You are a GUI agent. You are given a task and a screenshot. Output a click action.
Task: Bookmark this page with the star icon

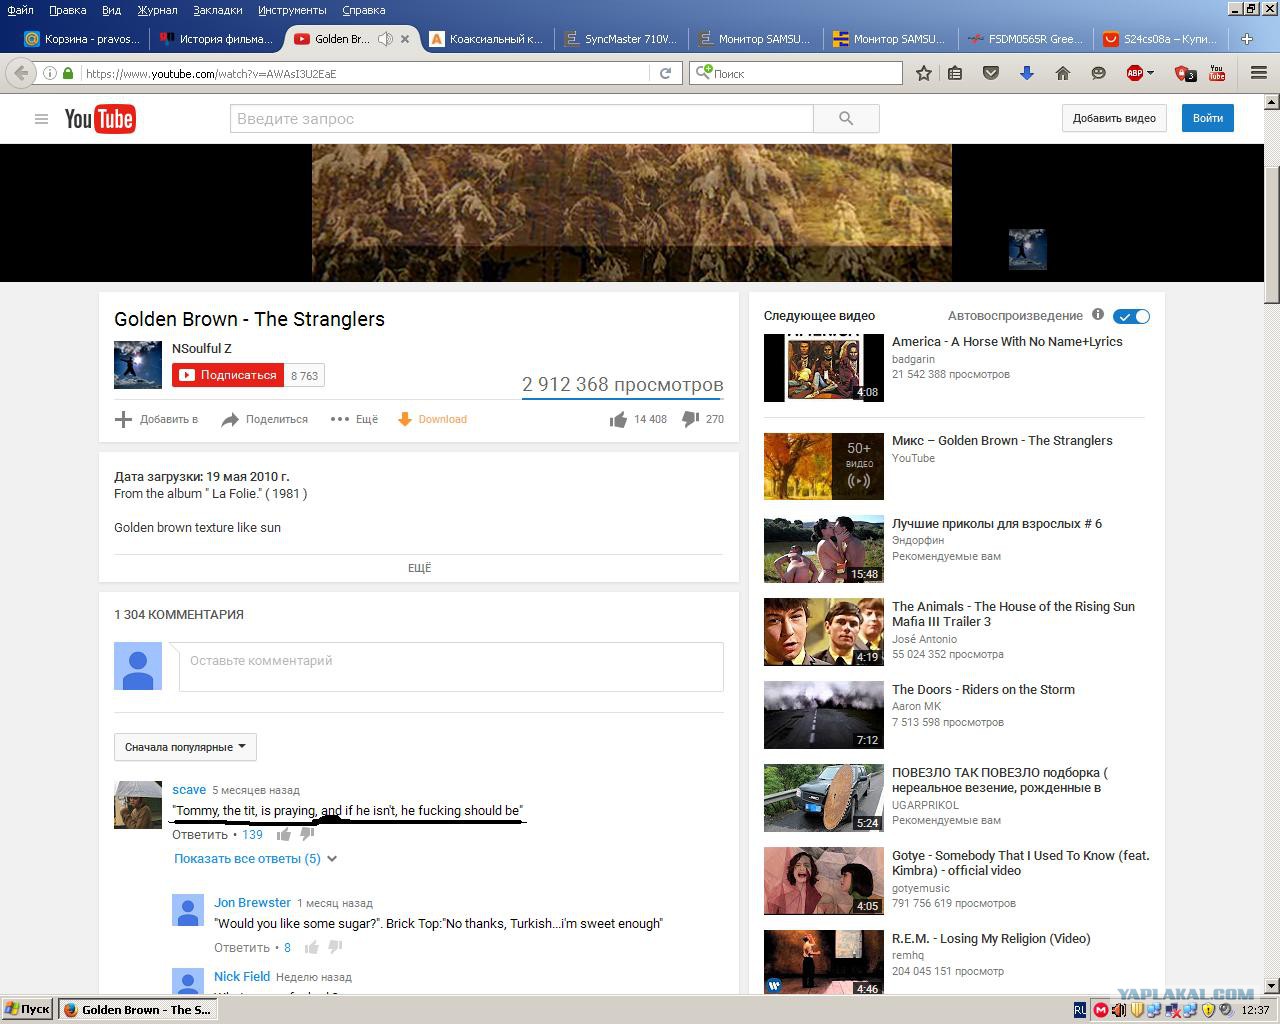(x=924, y=73)
